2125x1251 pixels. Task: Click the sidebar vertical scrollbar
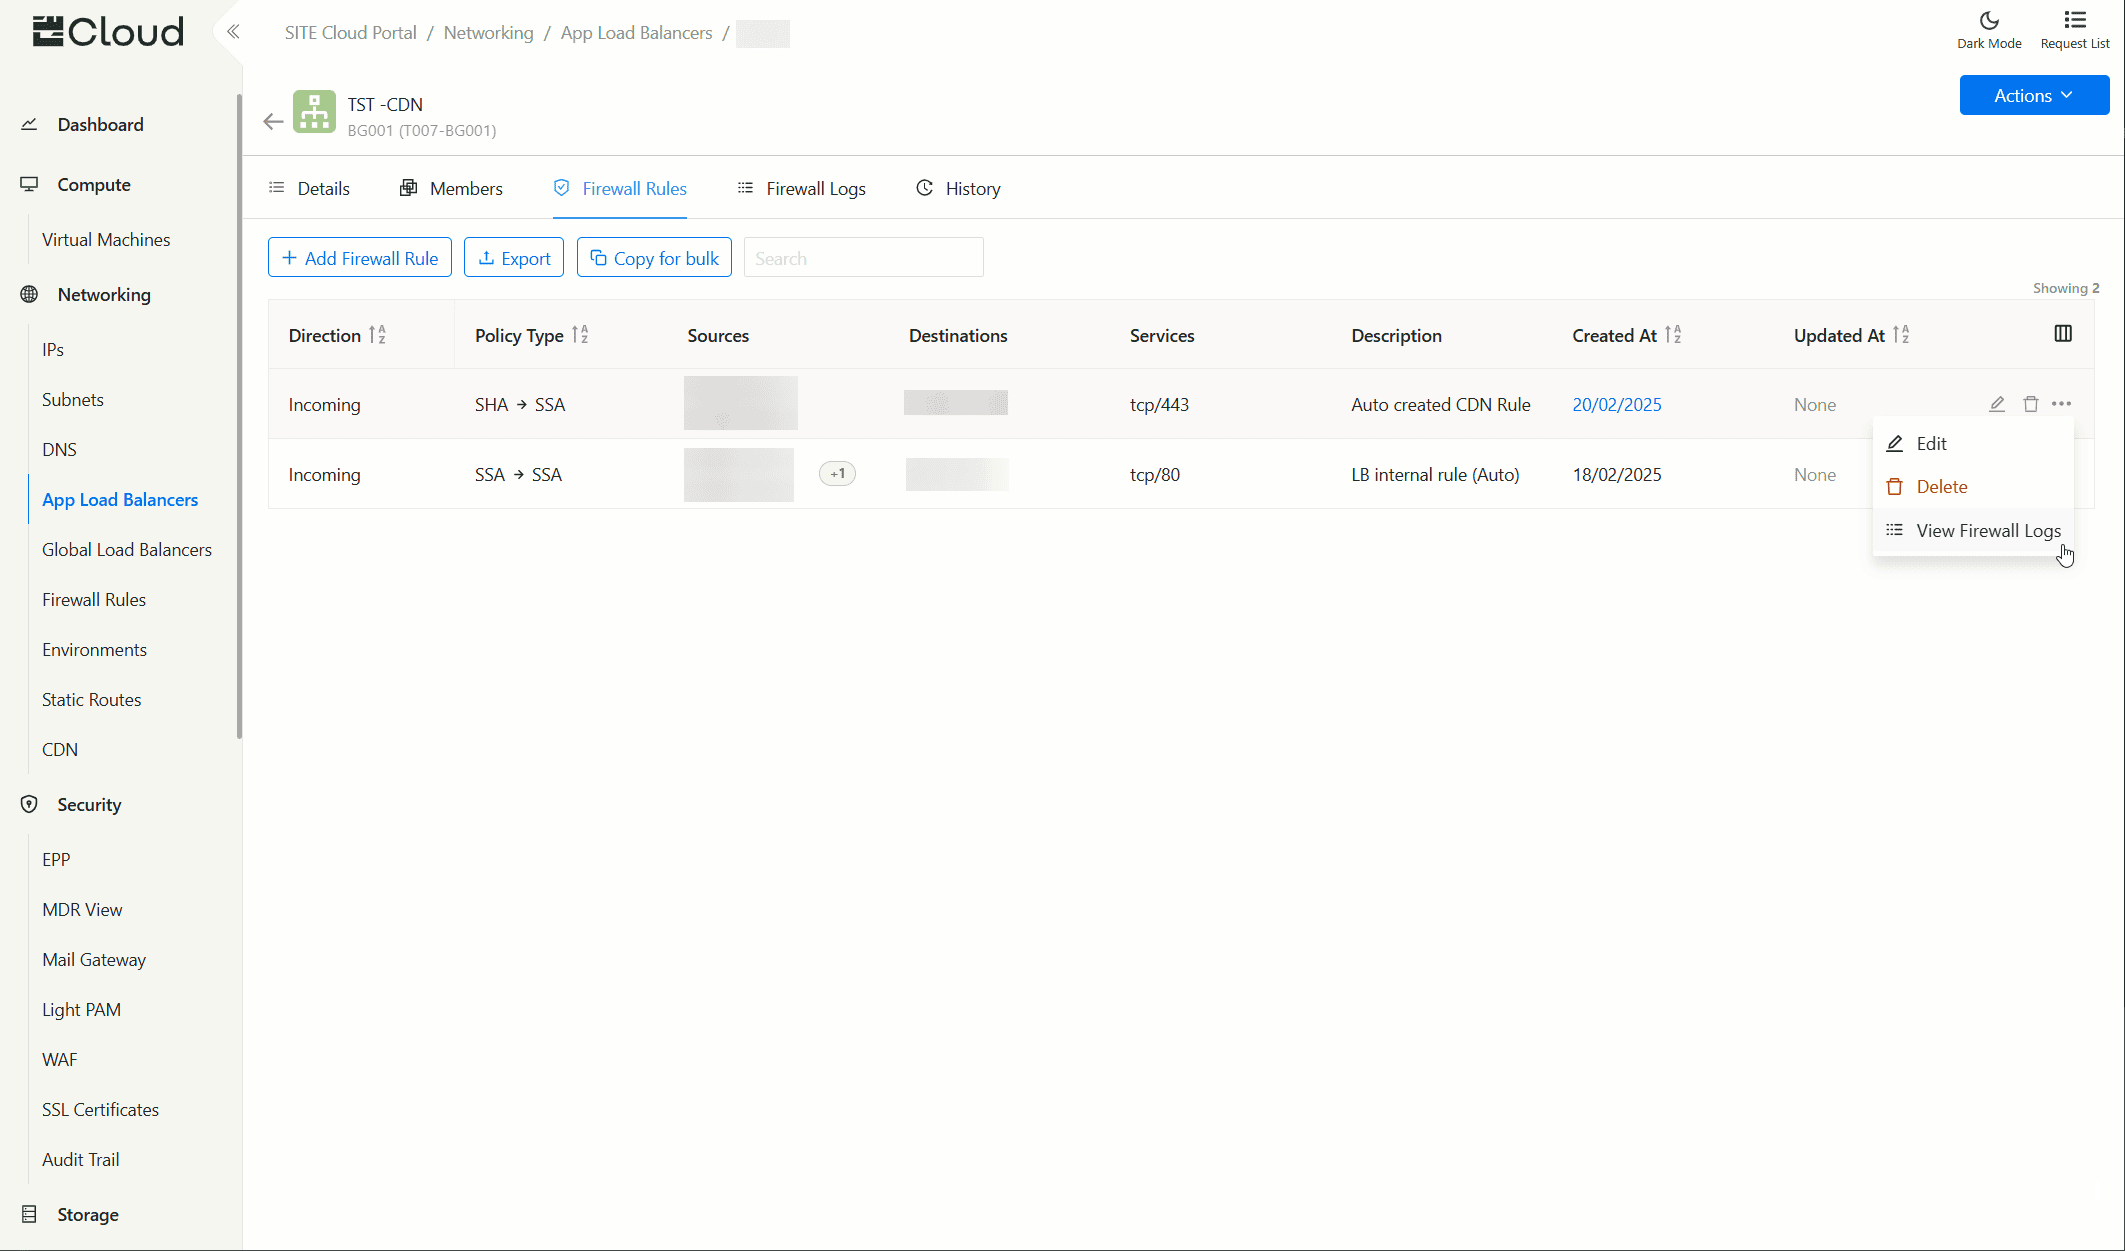pyautogui.click(x=239, y=415)
